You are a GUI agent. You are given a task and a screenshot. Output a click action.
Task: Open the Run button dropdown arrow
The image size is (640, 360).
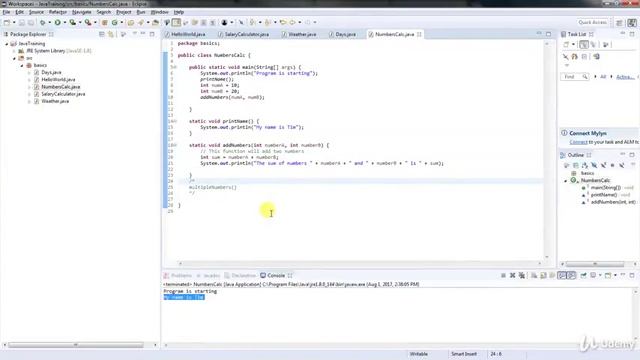[x=65, y=22]
